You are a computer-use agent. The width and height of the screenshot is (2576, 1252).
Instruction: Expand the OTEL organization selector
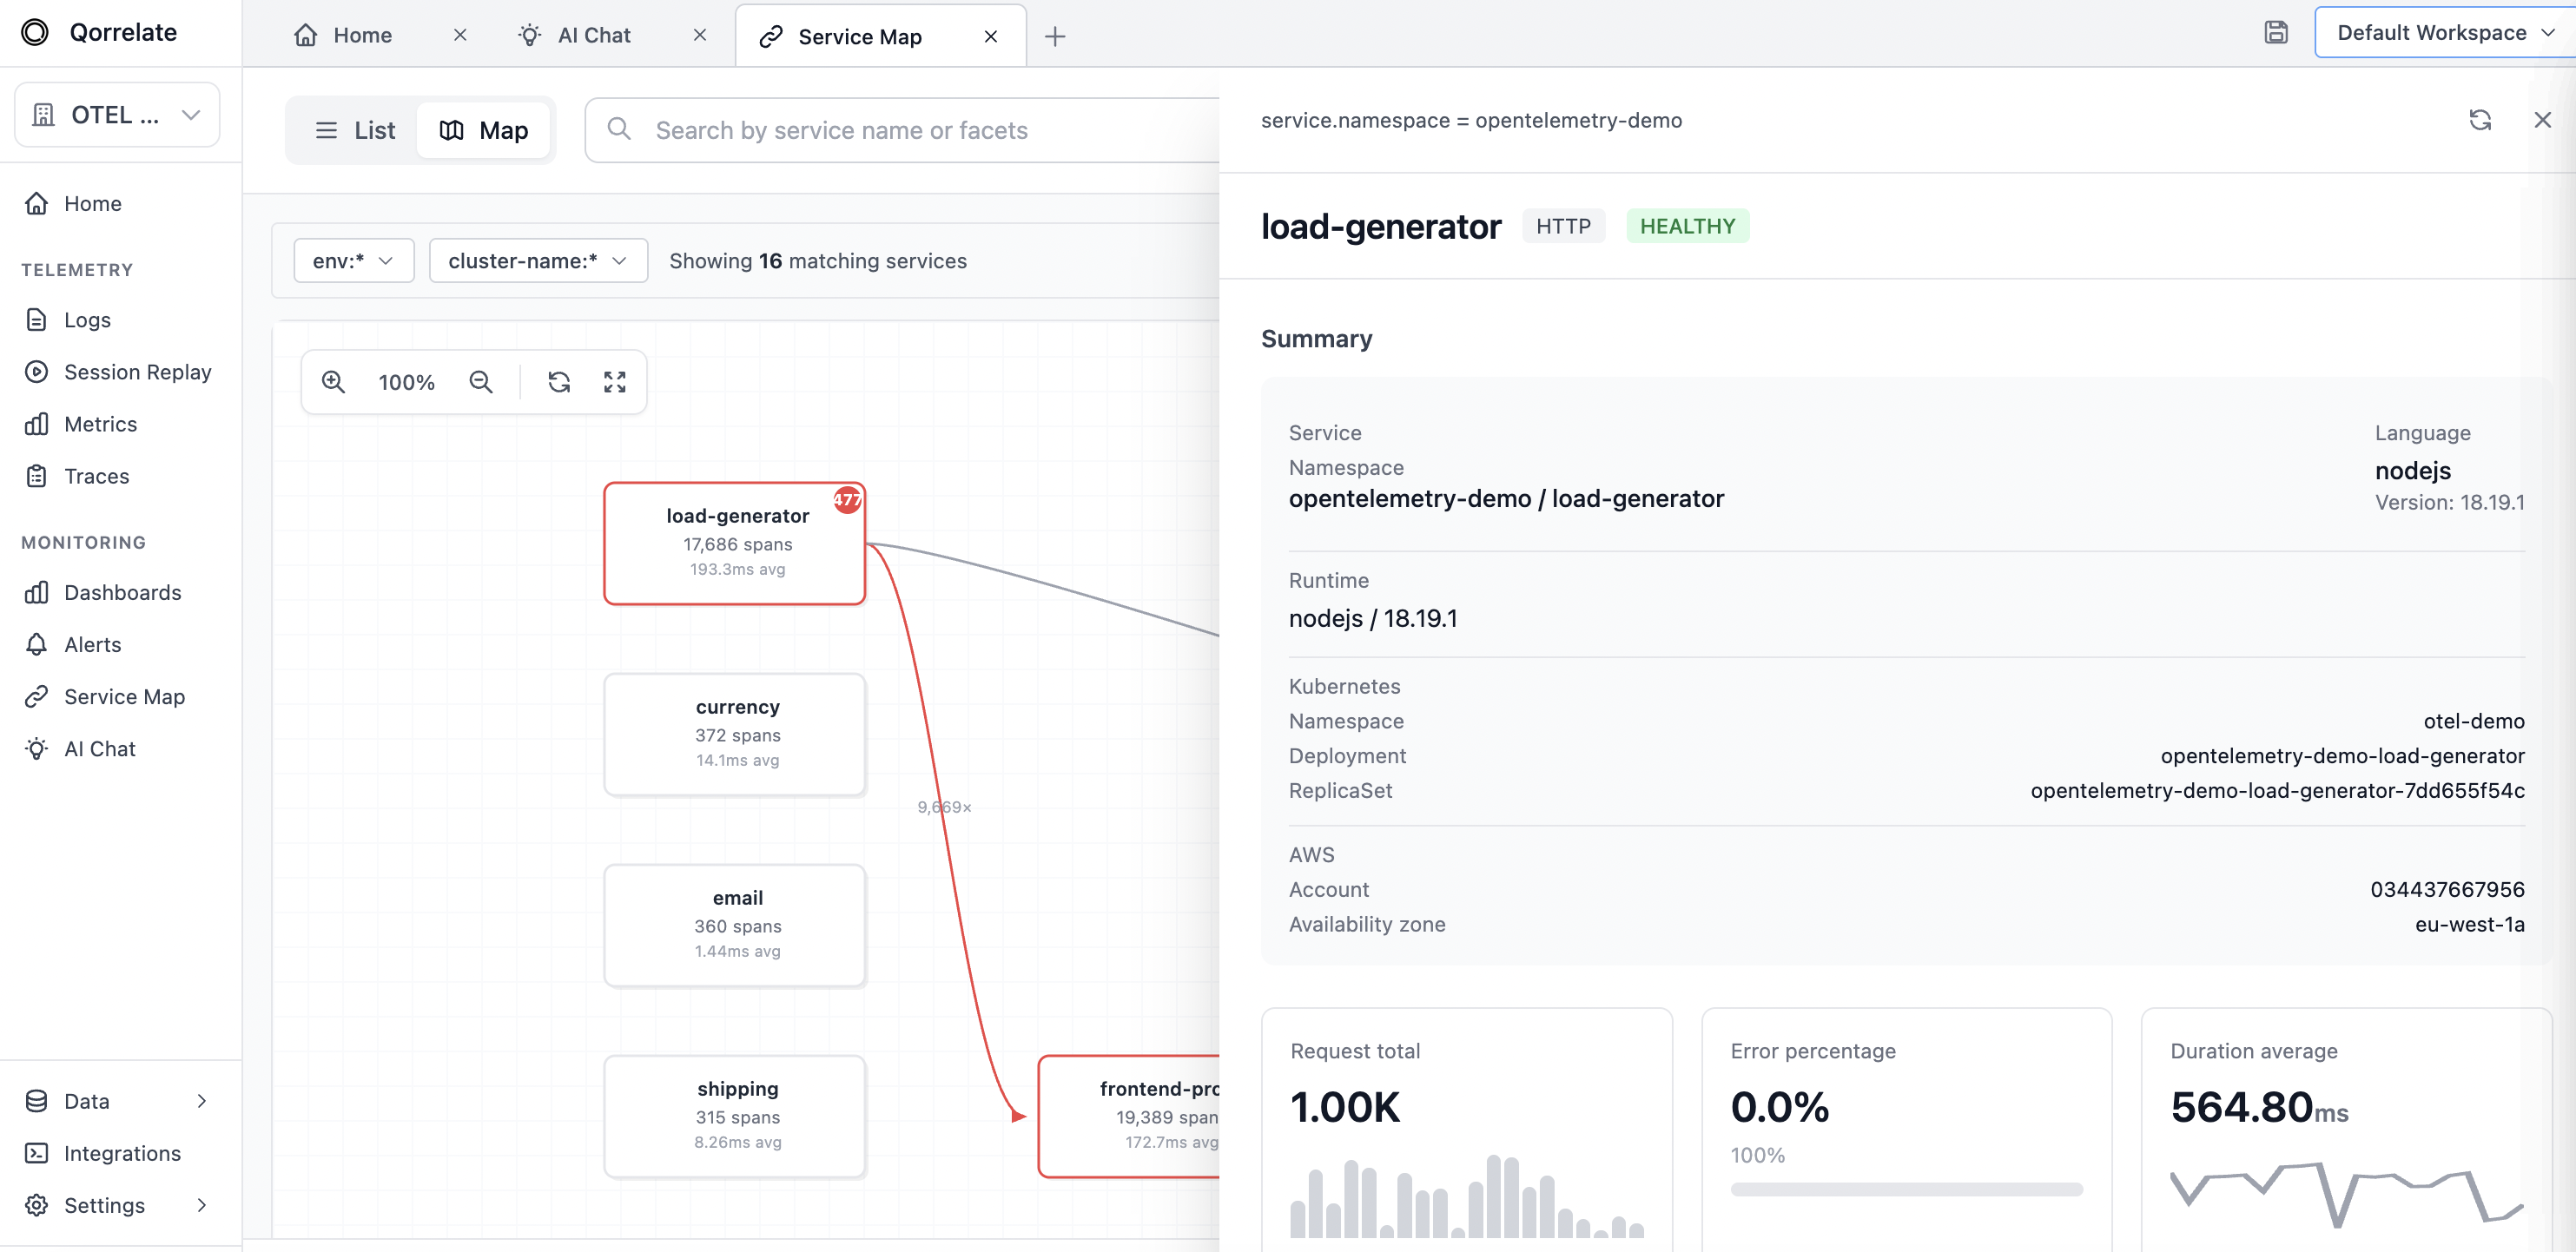tap(117, 115)
